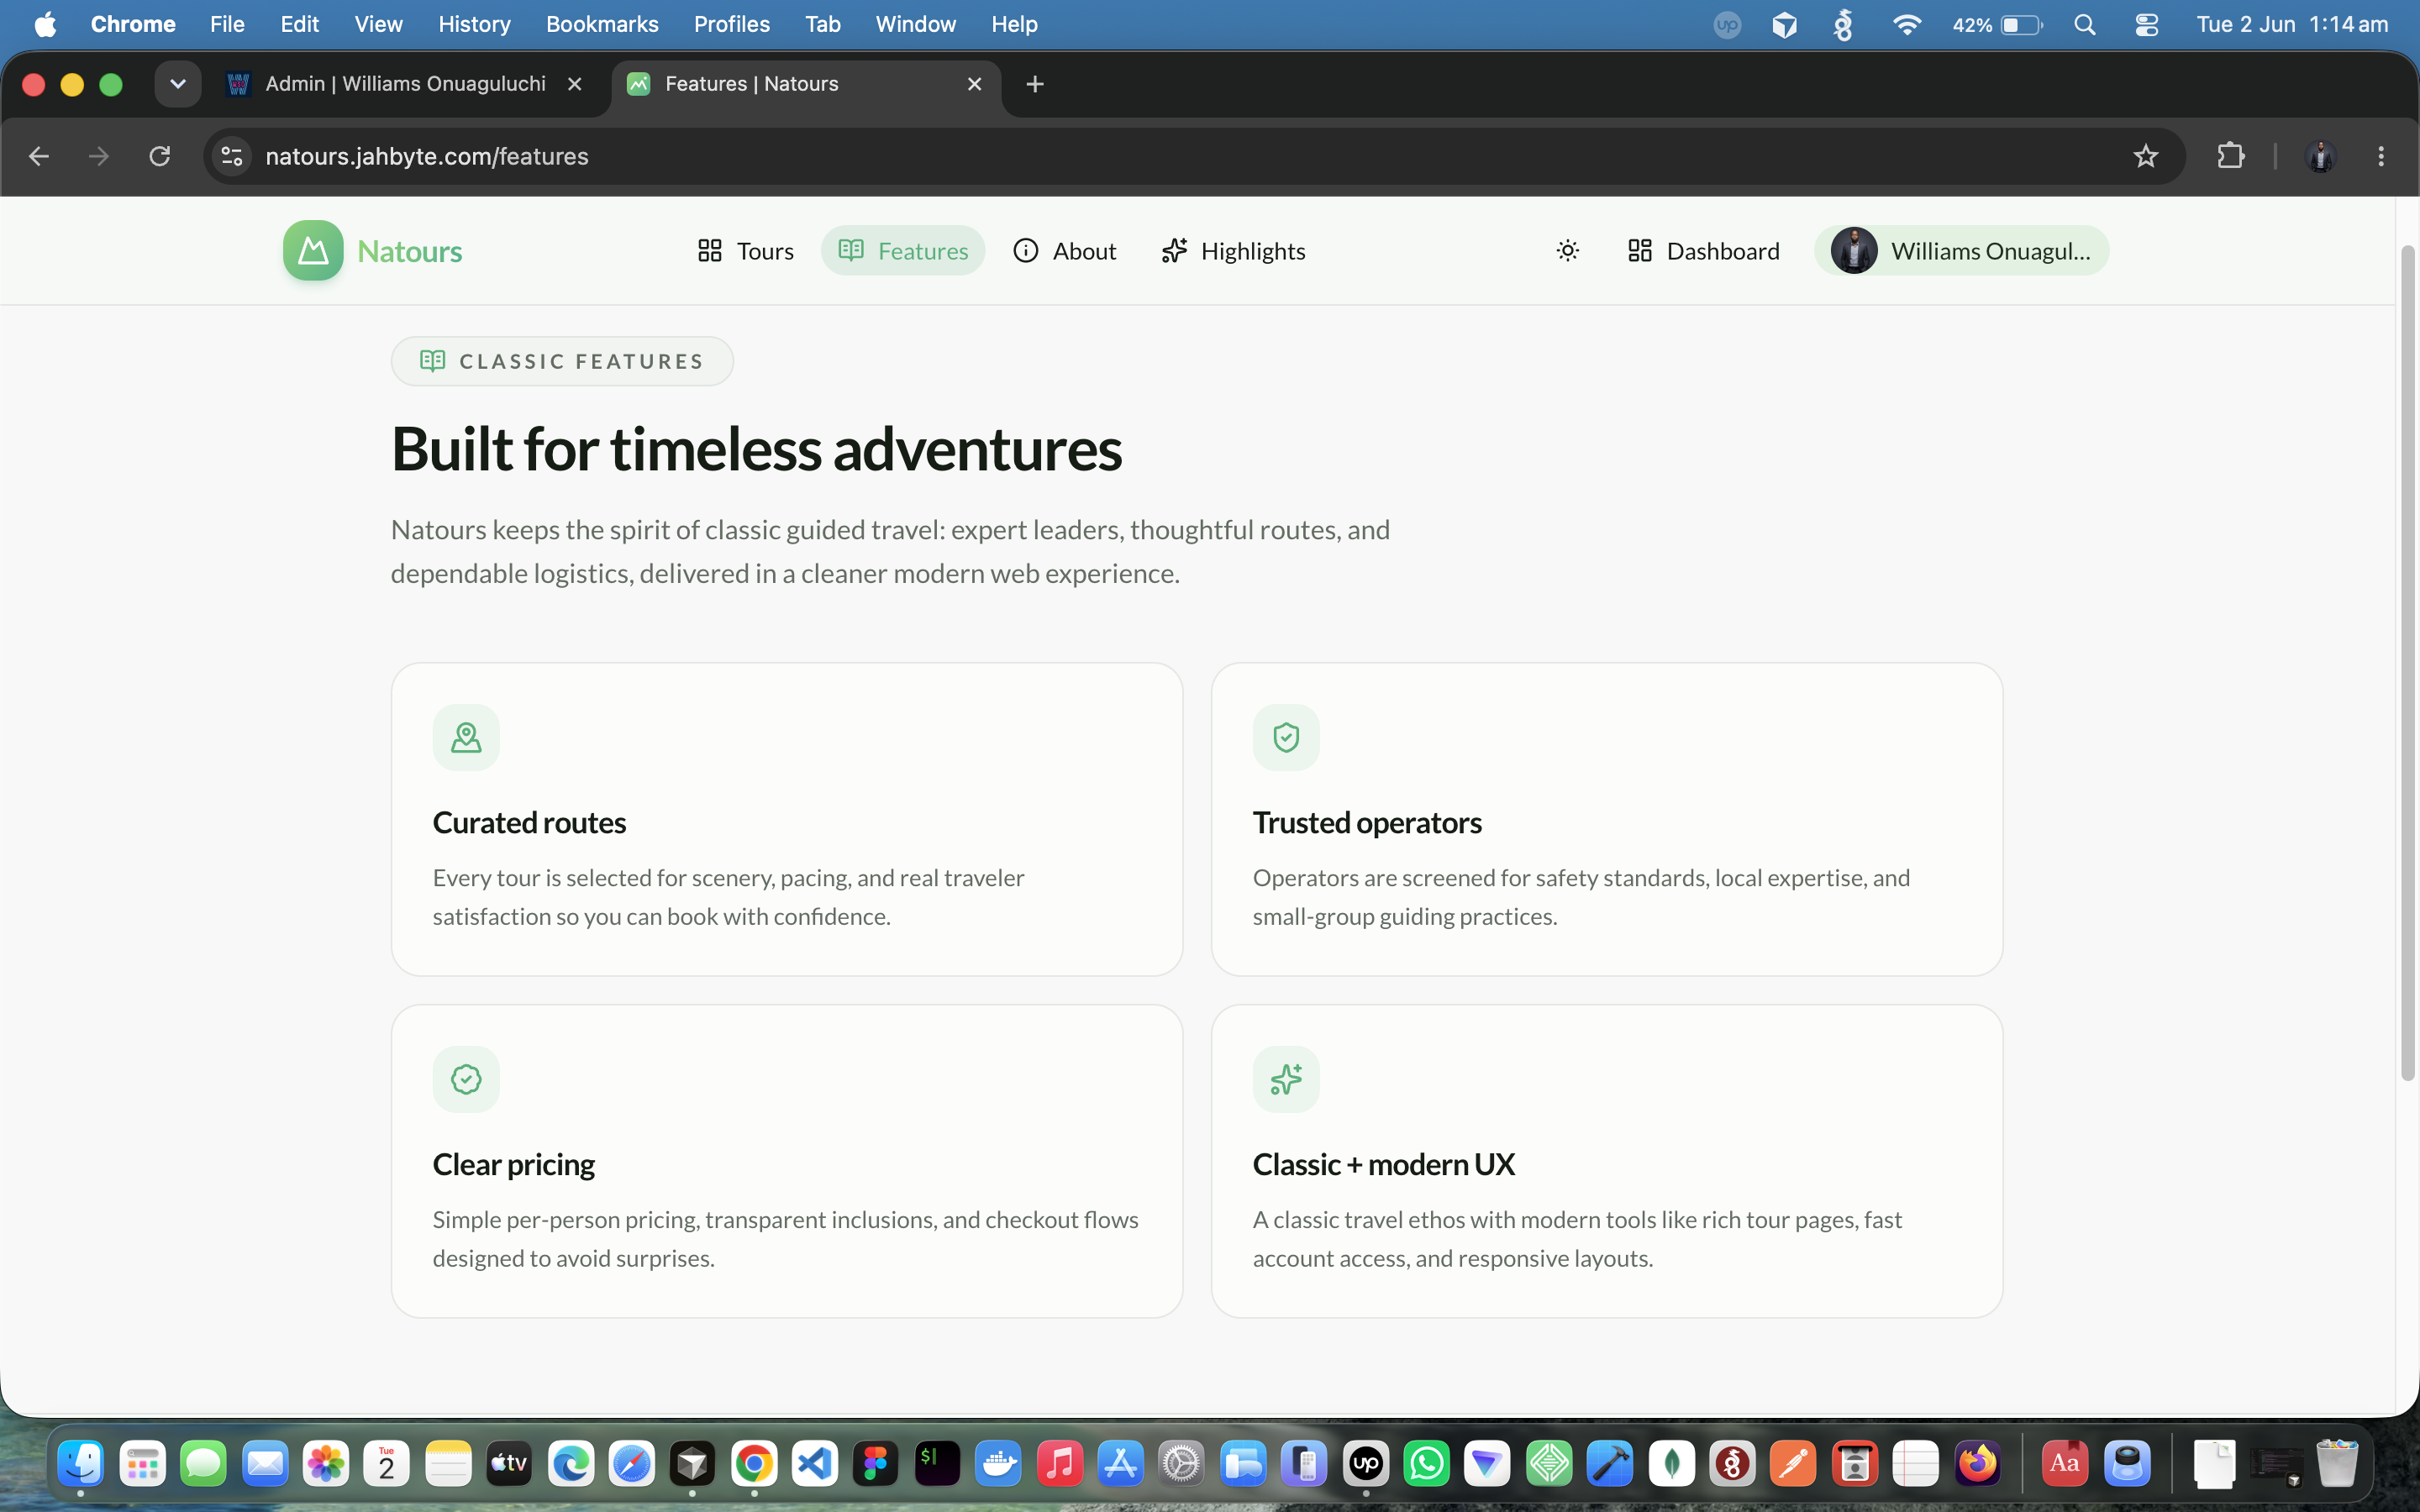2420x1512 pixels.
Task: Close the Features | Natours tab
Action: coord(974,84)
